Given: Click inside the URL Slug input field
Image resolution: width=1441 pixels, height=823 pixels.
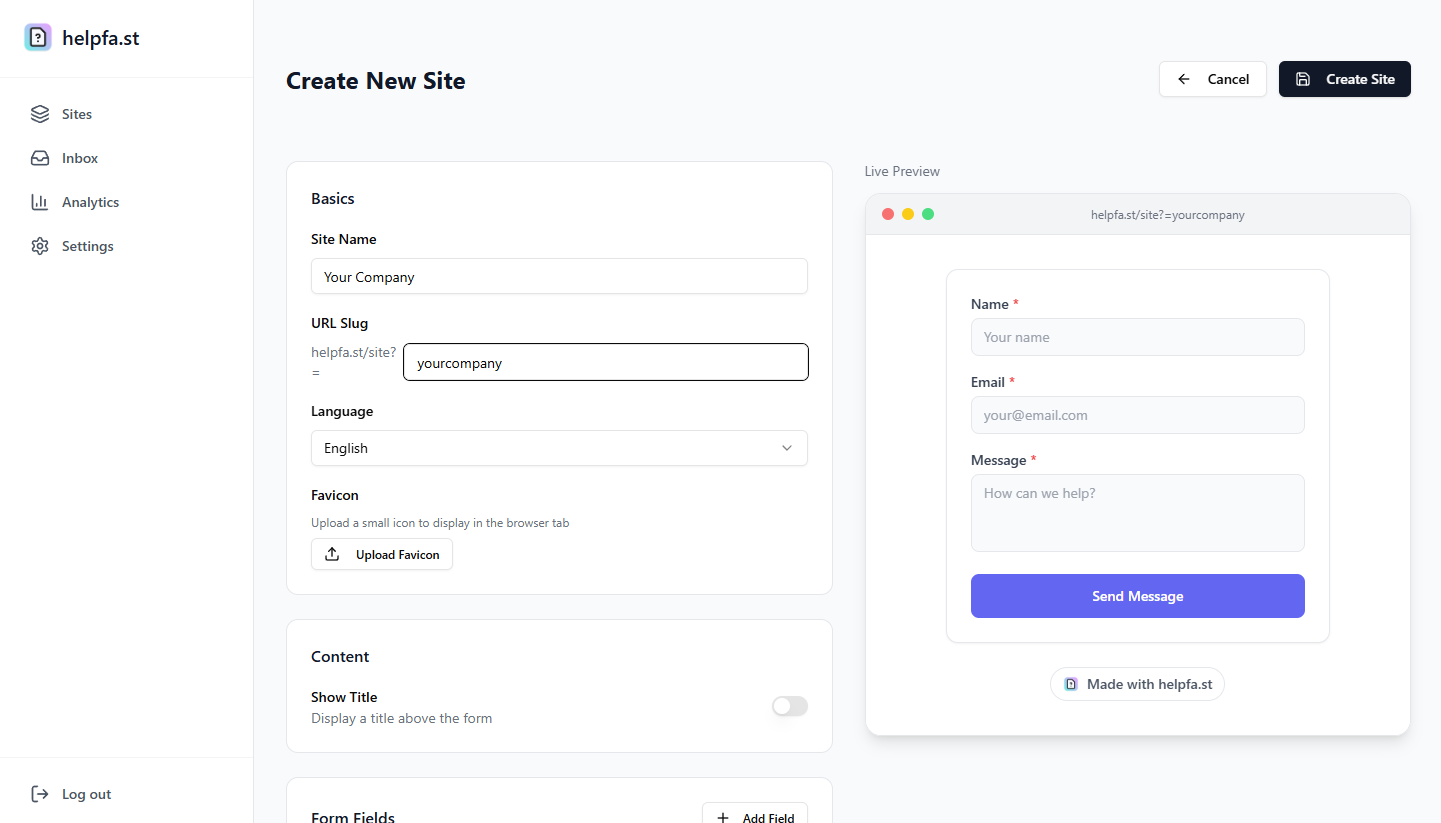Looking at the screenshot, I should coord(605,362).
